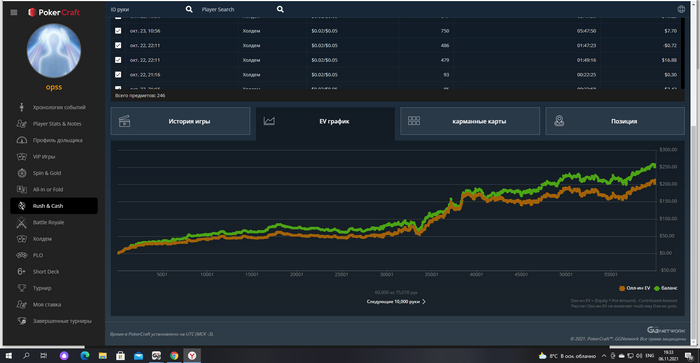700x363 pixels.
Task: Open ENG language switcher in tray
Action: (650, 356)
